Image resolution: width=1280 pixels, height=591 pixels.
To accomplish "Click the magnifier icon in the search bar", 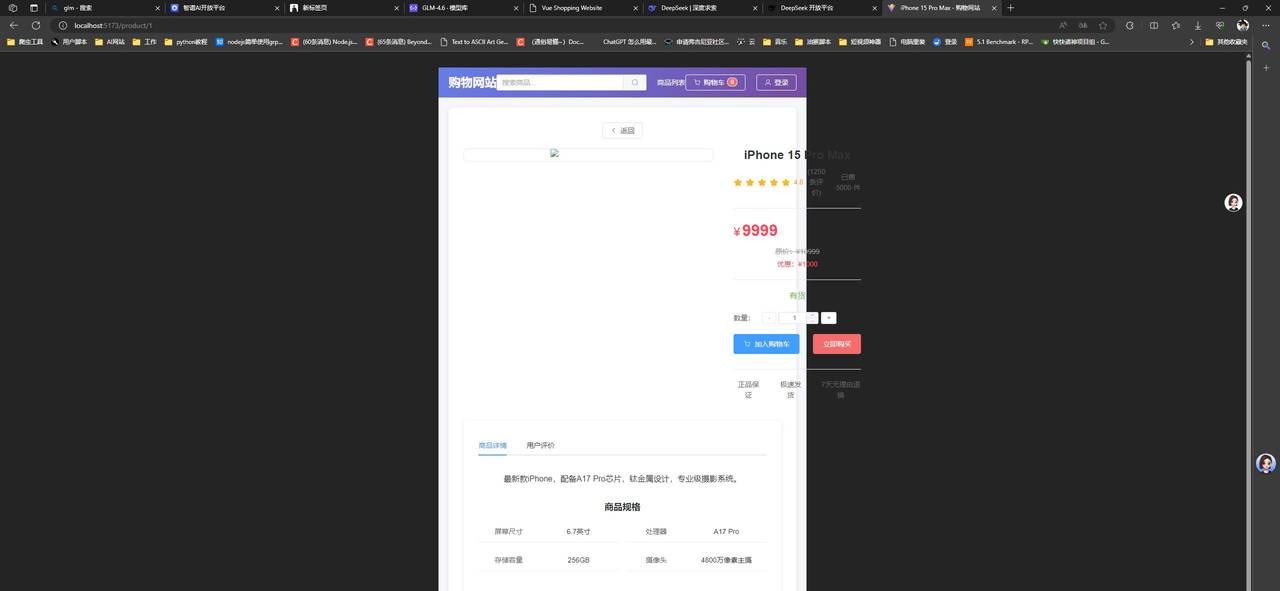I will click(x=634, y=82).
